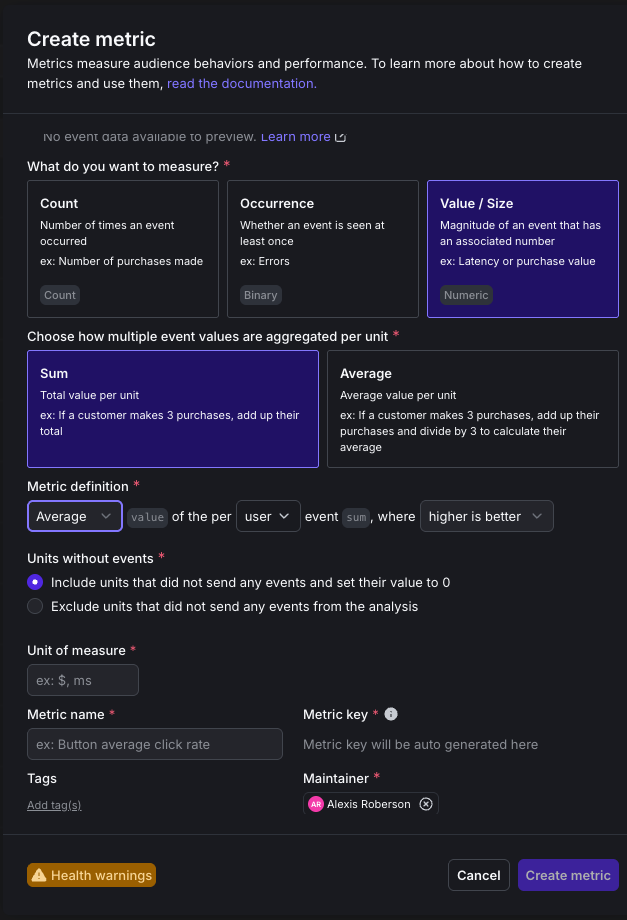The width and height of the screenshot is (627, 920).
Task: Click the Add tag(s) link
Action: [x=54, y=805]
